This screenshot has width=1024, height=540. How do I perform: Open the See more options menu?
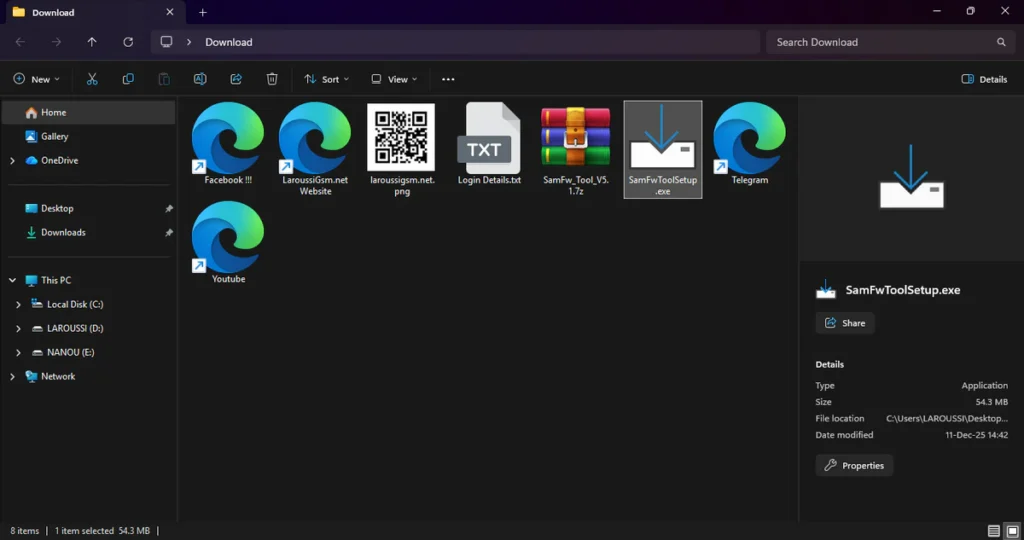click(448, 79)
